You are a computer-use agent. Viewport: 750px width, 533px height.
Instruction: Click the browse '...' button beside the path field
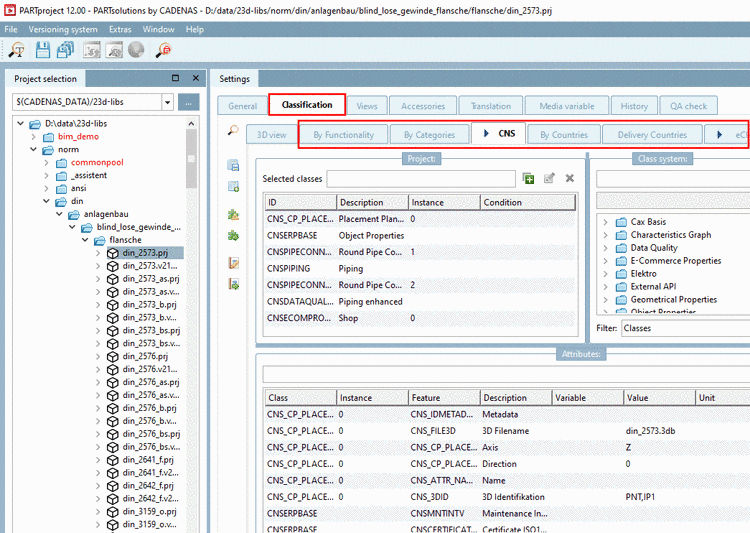coord(188,102)
